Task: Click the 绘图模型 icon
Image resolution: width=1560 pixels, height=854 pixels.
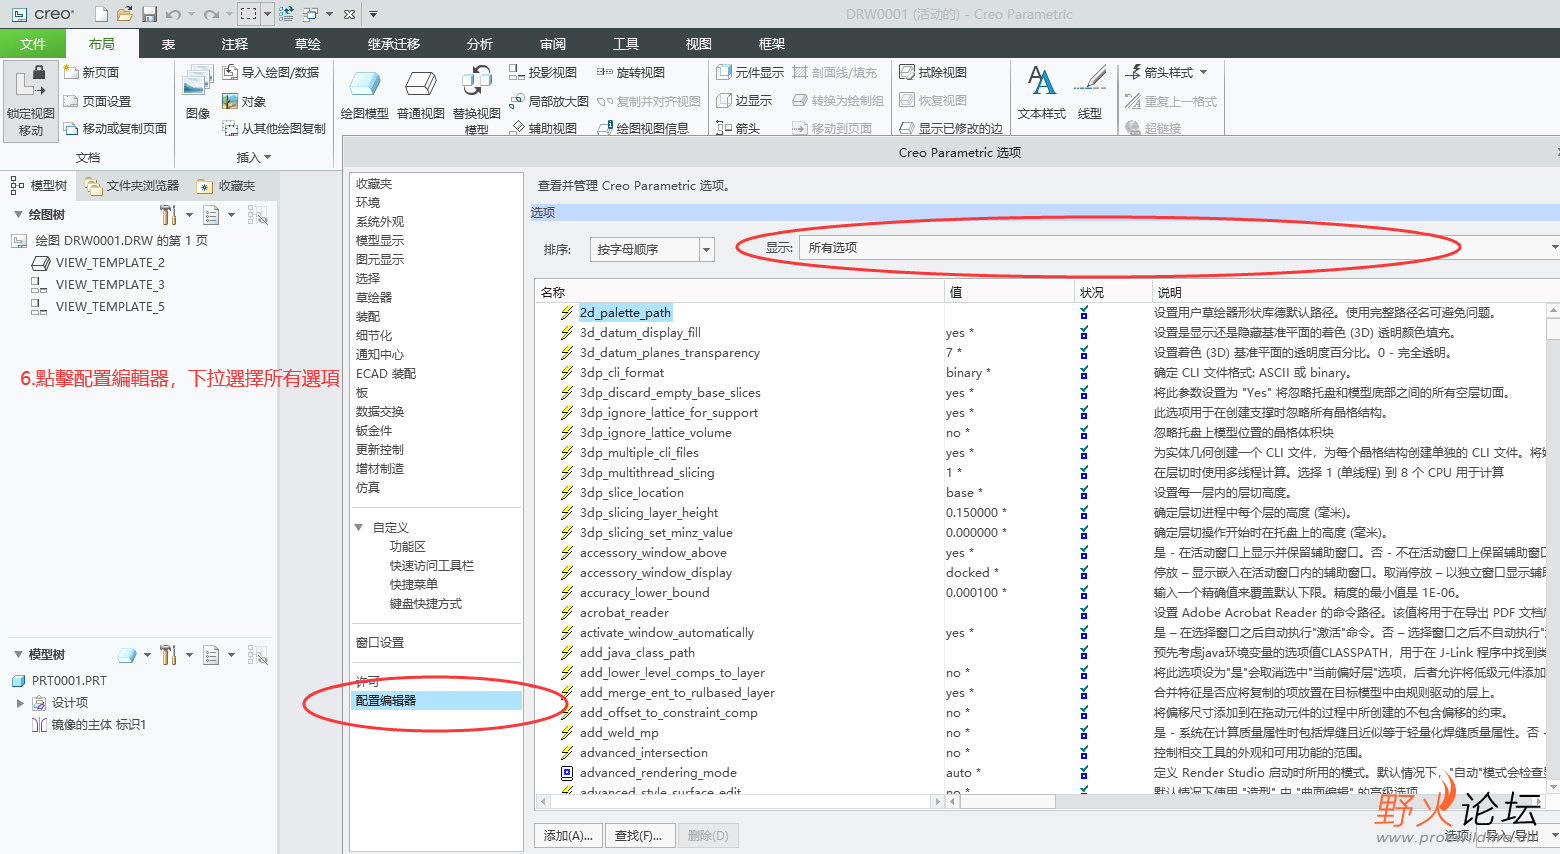Action: click(x=364, y=85)
